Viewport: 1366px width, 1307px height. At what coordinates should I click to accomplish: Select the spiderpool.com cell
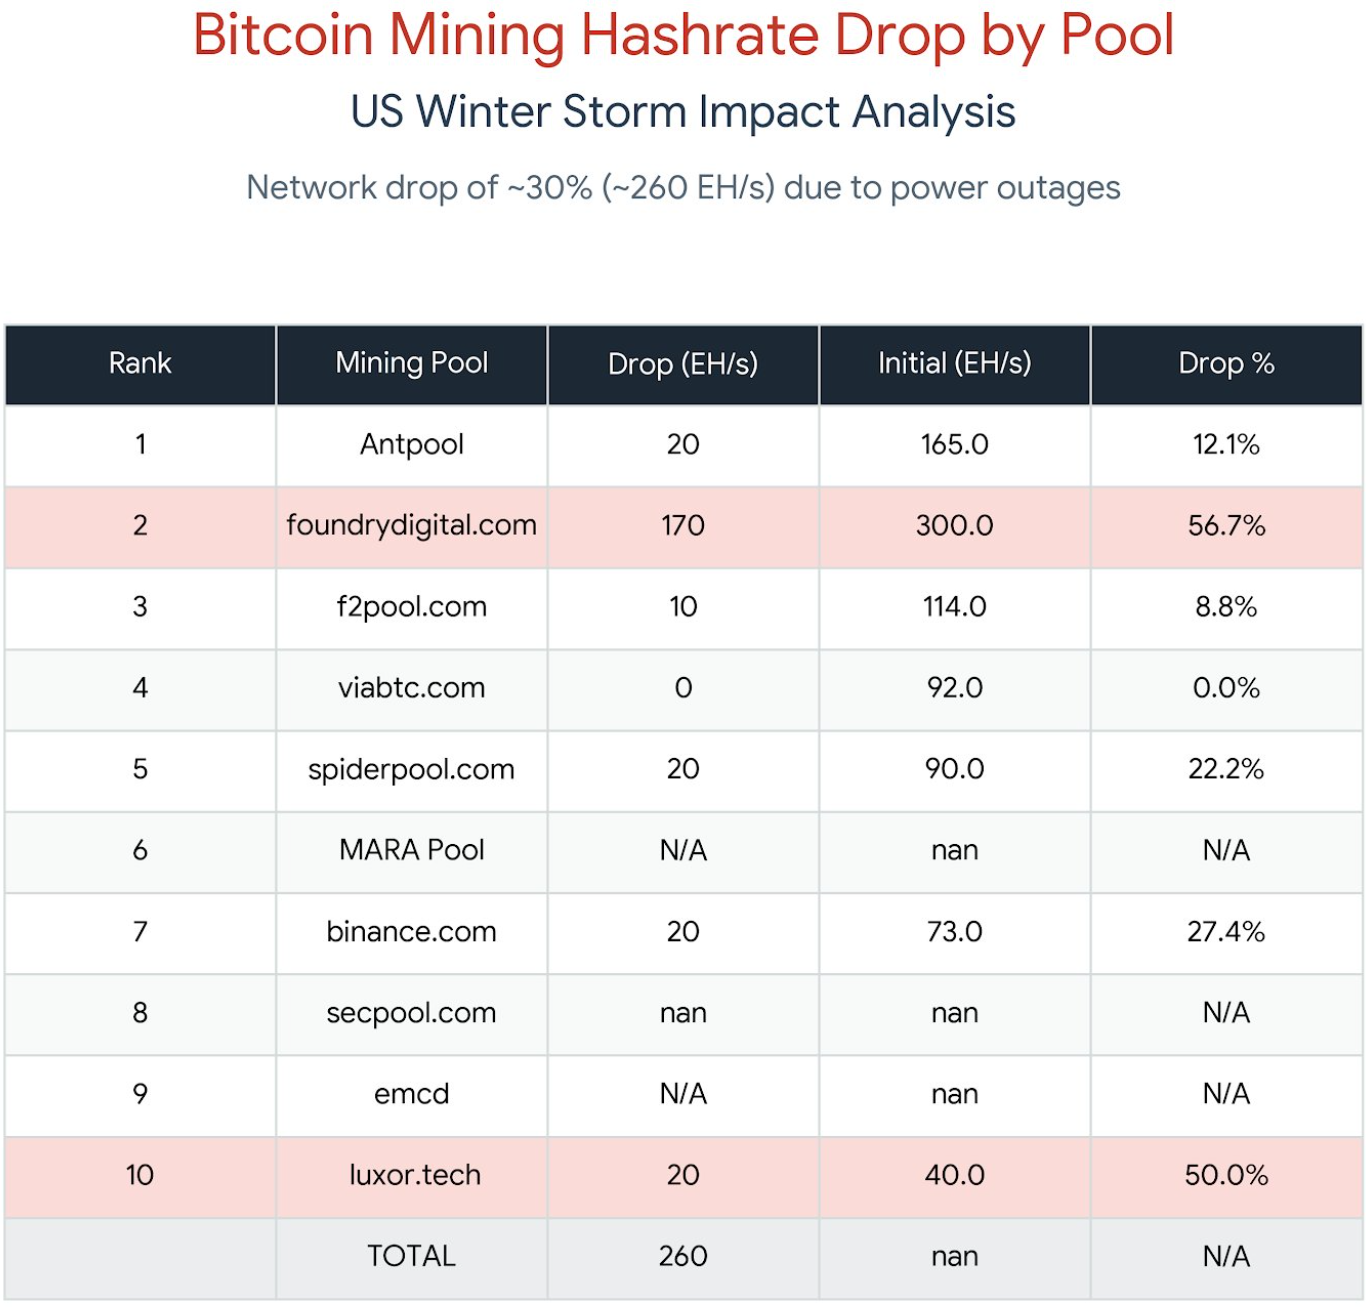[x=411, y=769]
